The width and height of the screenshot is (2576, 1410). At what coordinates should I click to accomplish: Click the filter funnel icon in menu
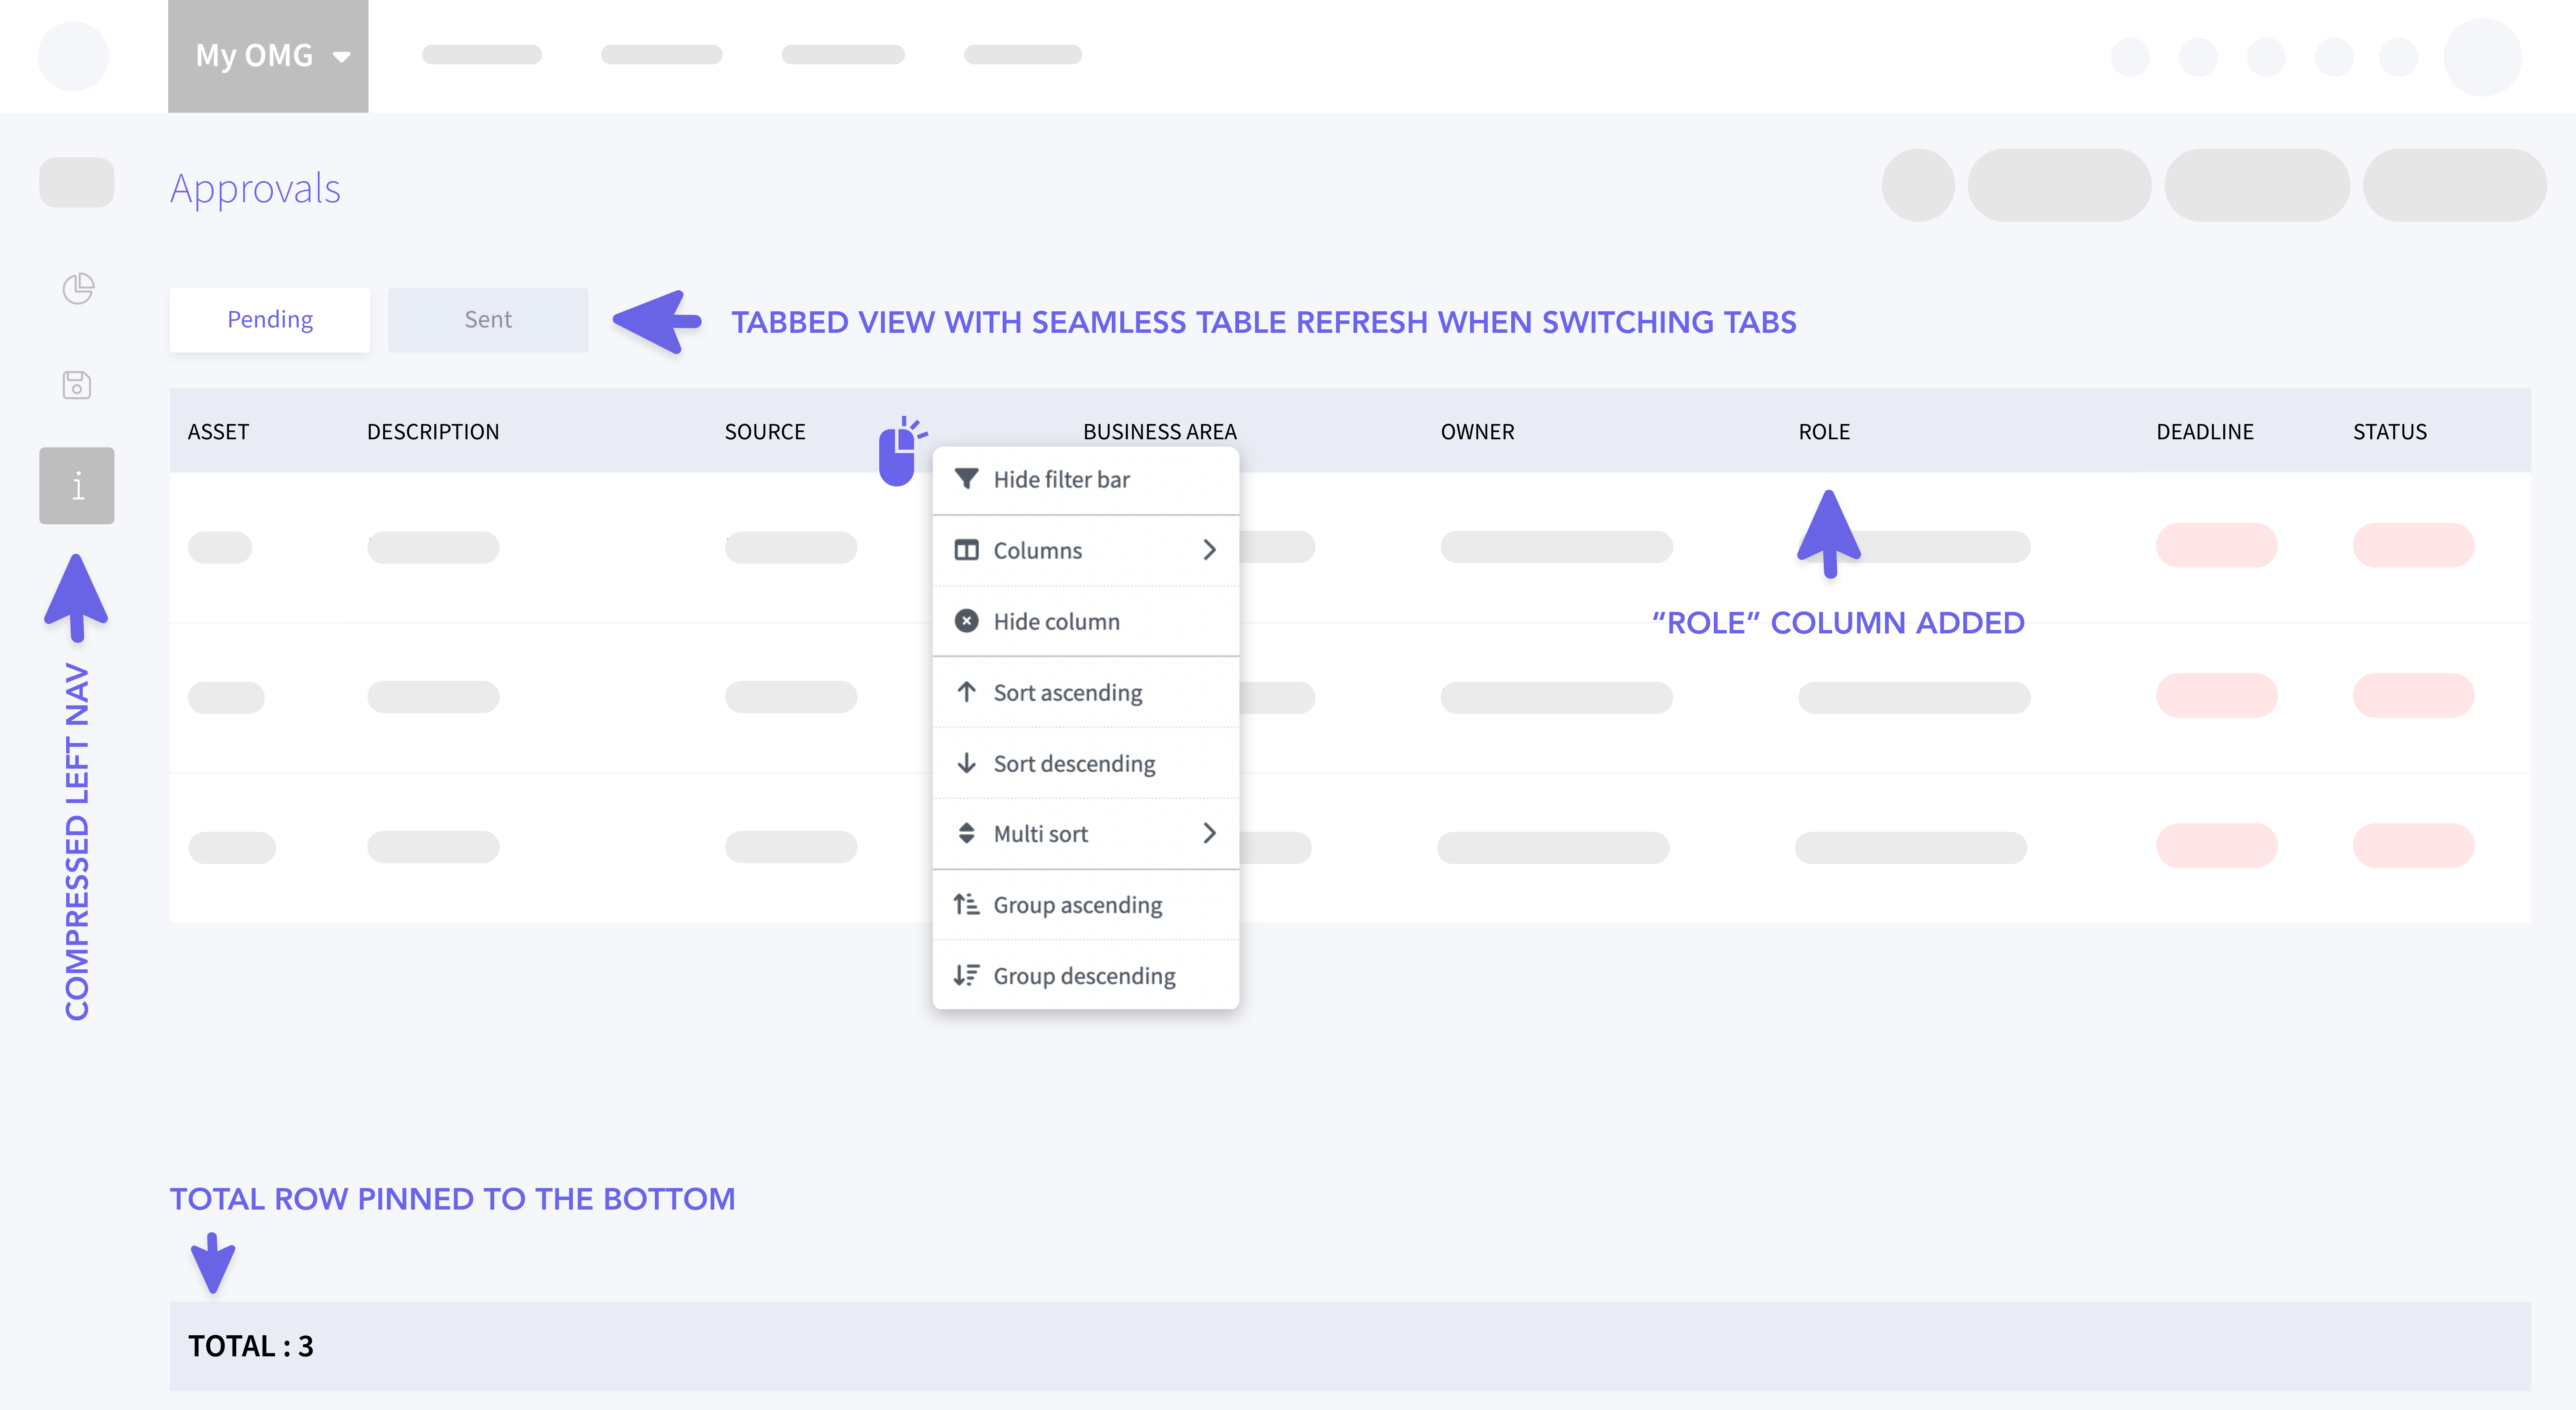tap(966, 479)
